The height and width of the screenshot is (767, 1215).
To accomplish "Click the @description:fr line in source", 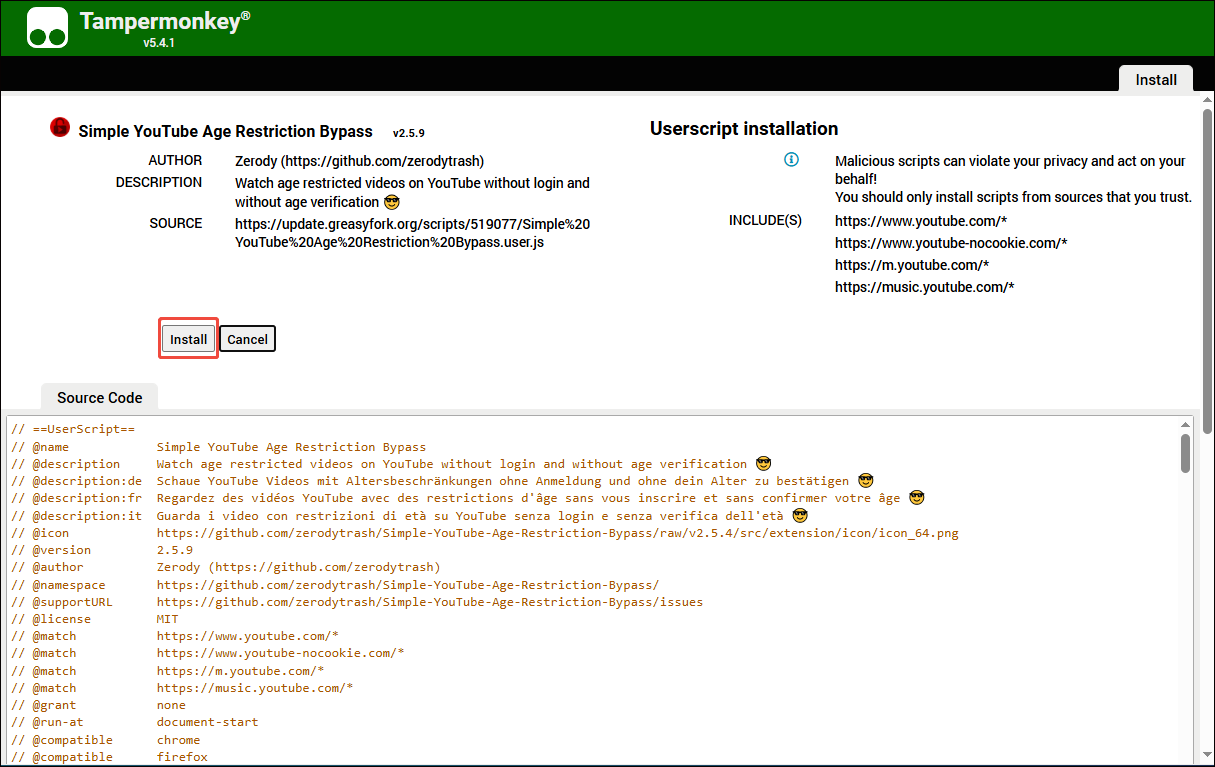I will 468,498.
